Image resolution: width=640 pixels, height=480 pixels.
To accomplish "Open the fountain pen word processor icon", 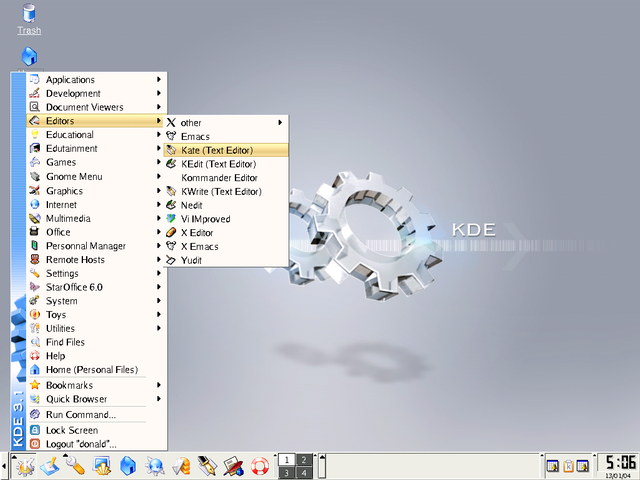I will [x=207, y=465].
